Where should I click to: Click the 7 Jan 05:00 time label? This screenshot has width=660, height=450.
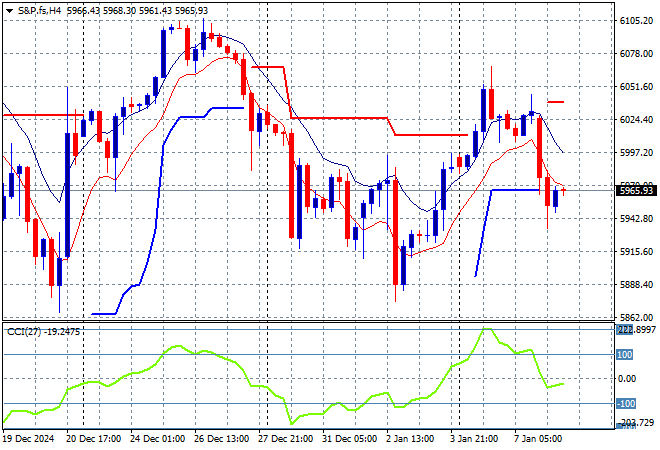coord(540,439)
